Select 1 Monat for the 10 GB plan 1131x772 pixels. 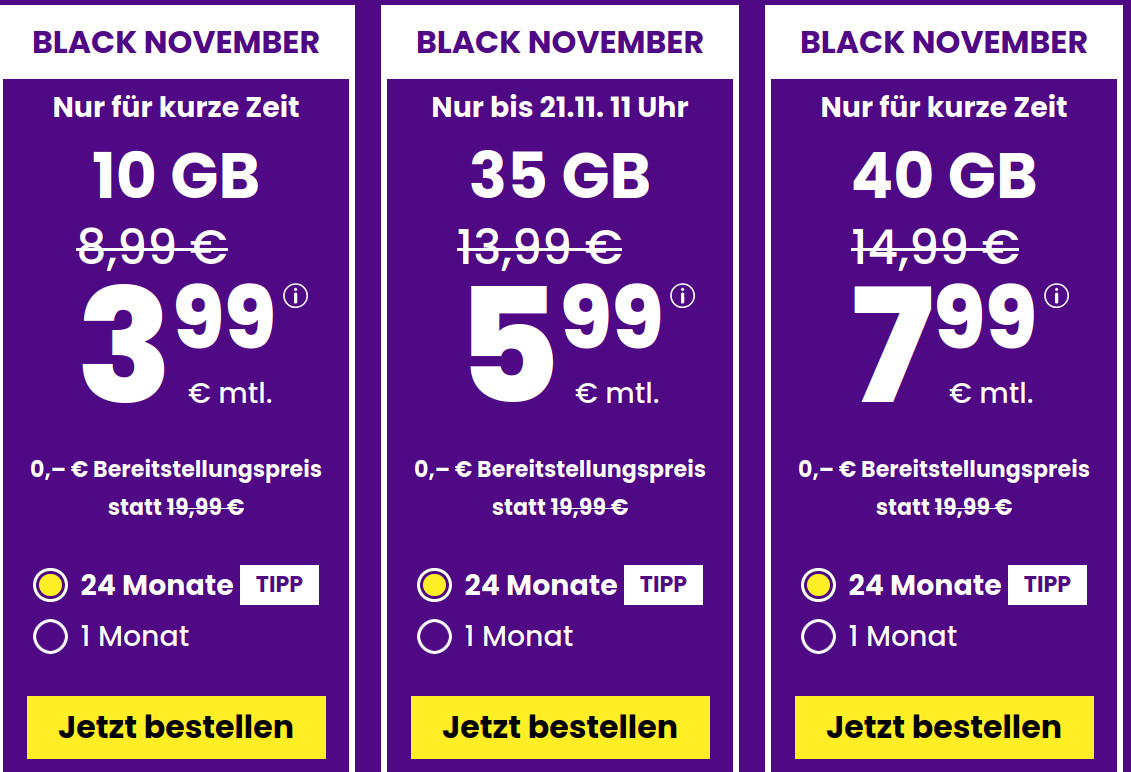tap(51, 636)
